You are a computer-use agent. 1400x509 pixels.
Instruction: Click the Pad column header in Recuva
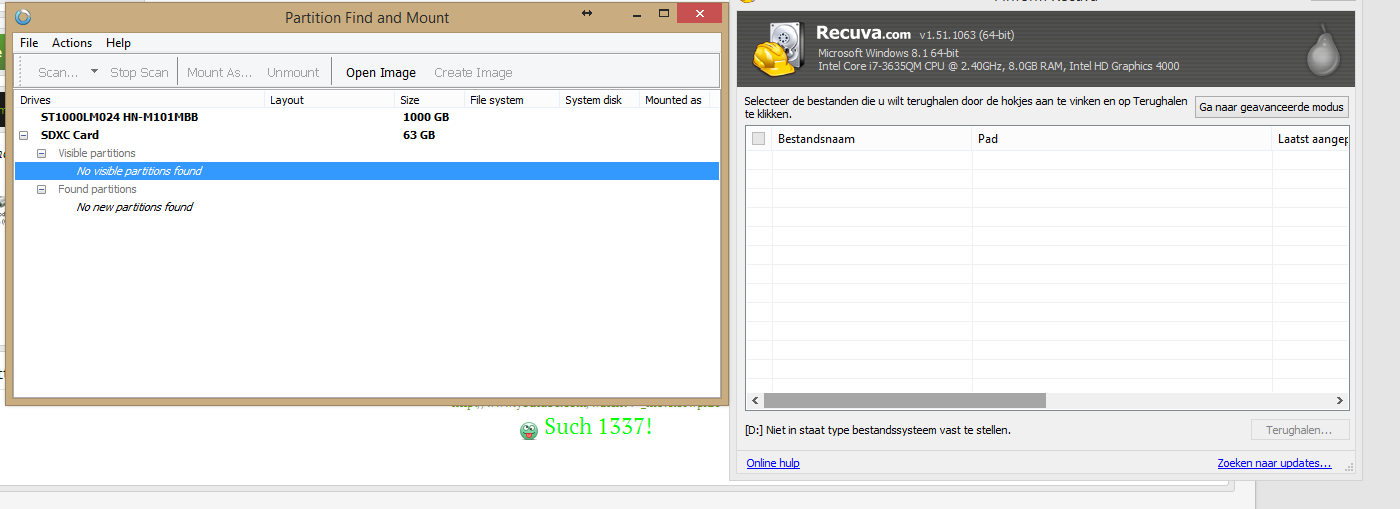[1121, 139]
